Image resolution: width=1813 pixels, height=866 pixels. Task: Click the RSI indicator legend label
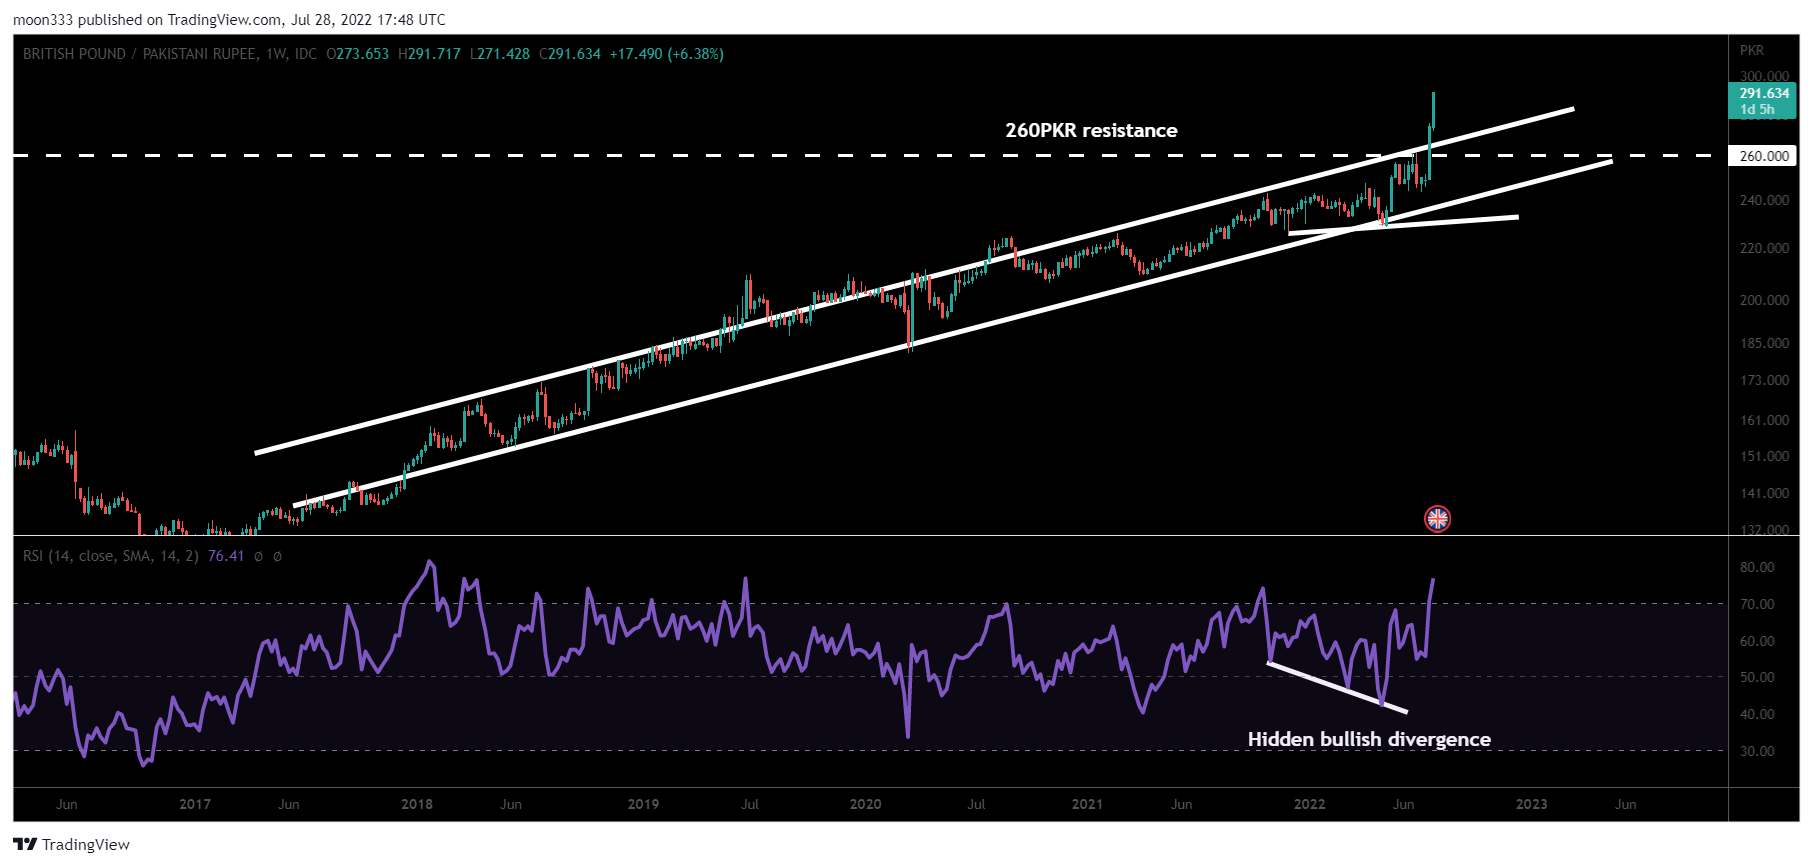[x=111, y=556]
